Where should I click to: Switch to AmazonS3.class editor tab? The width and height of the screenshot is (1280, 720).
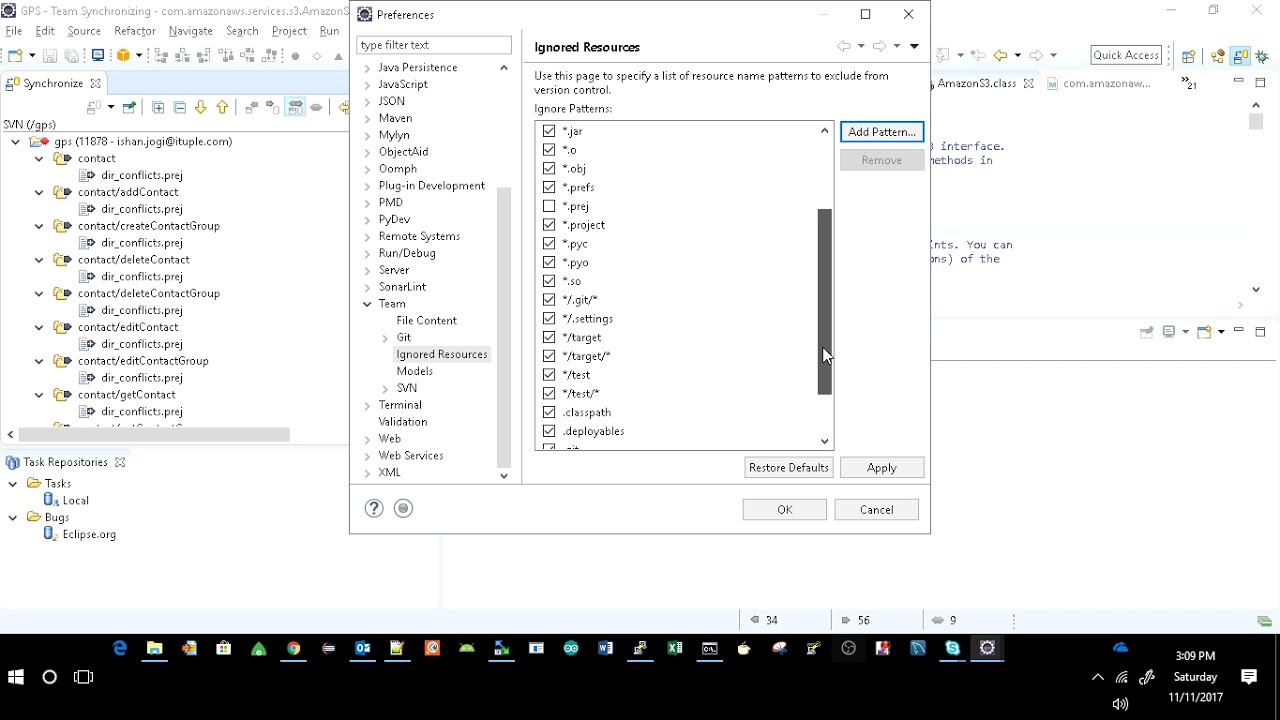[x=978, y=83]
